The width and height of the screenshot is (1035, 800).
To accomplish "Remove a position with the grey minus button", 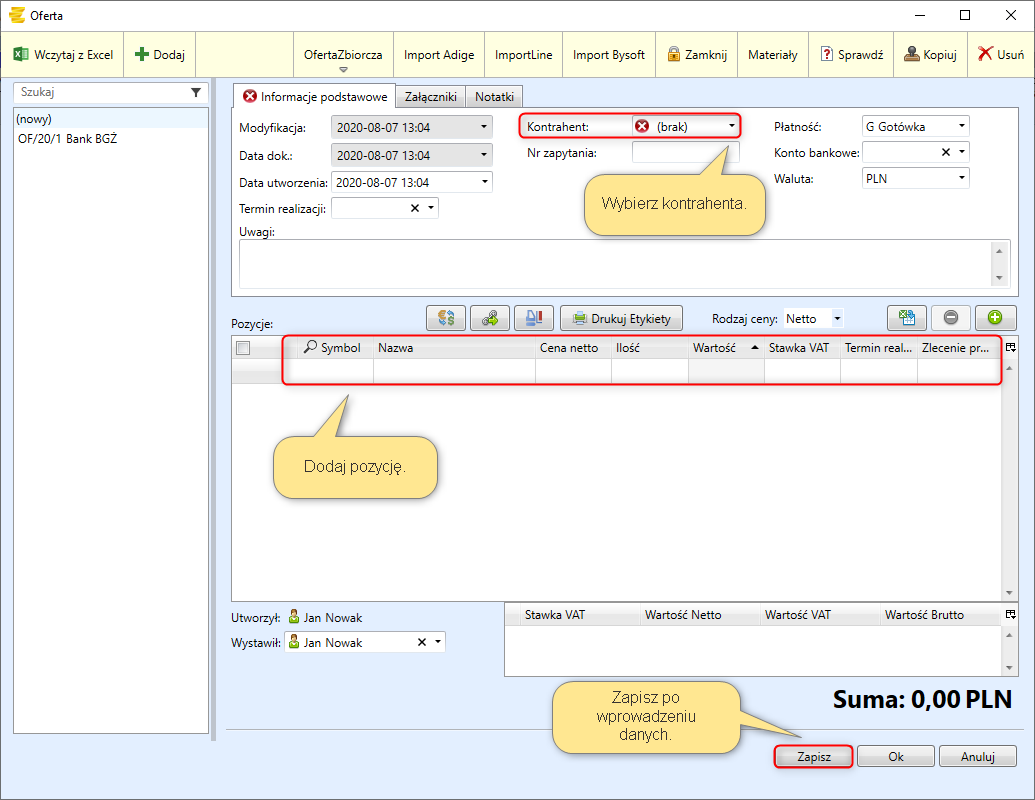I will (x=951, y=318).
